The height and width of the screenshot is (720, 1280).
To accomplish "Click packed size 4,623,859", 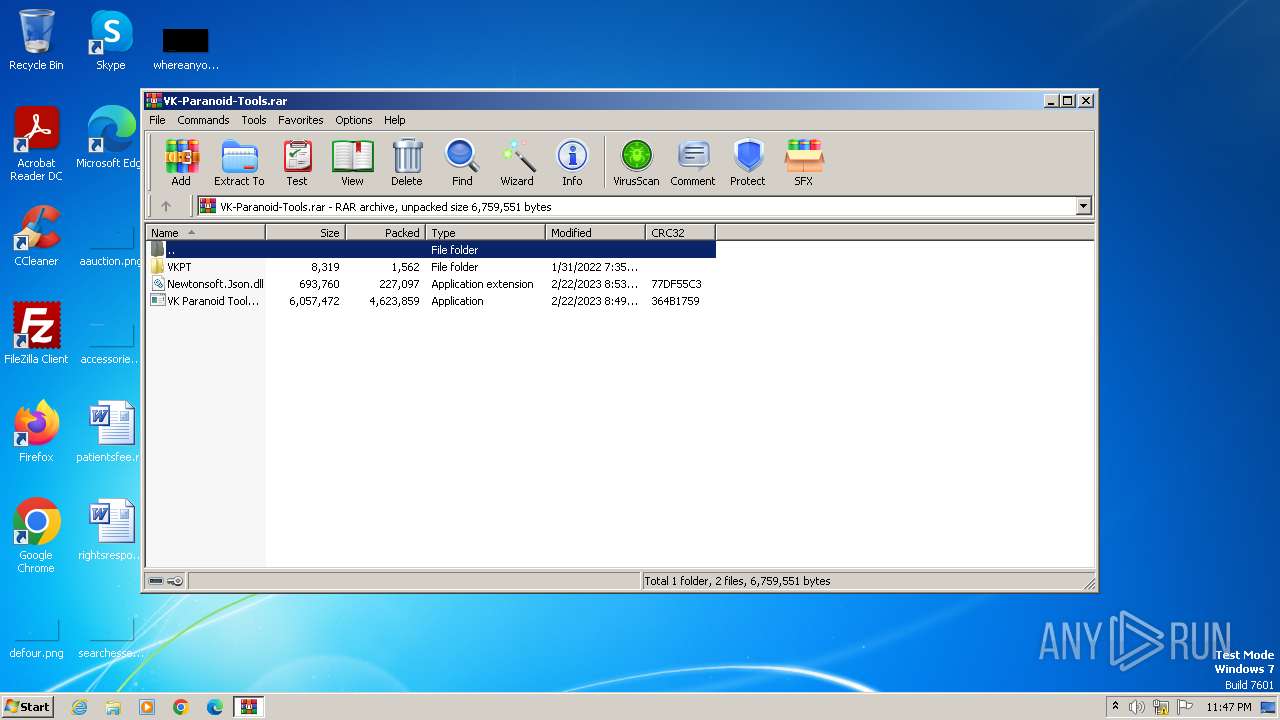I will tap(394, 301).
